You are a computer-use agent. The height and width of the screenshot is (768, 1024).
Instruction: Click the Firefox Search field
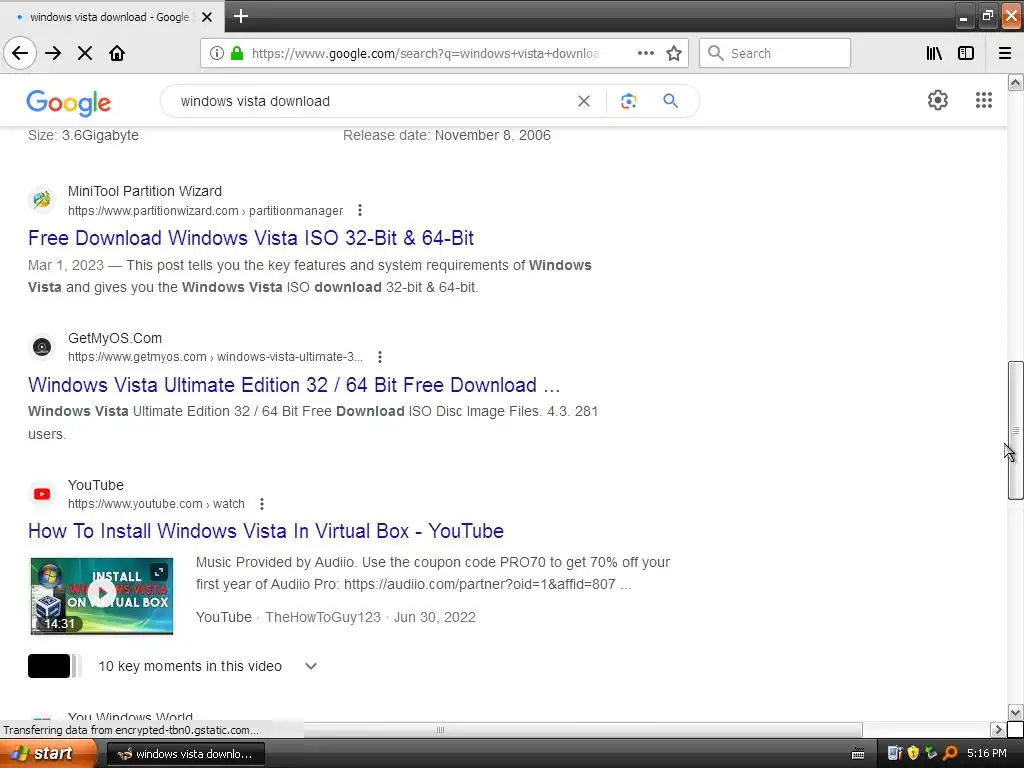(x=775, y=54)
